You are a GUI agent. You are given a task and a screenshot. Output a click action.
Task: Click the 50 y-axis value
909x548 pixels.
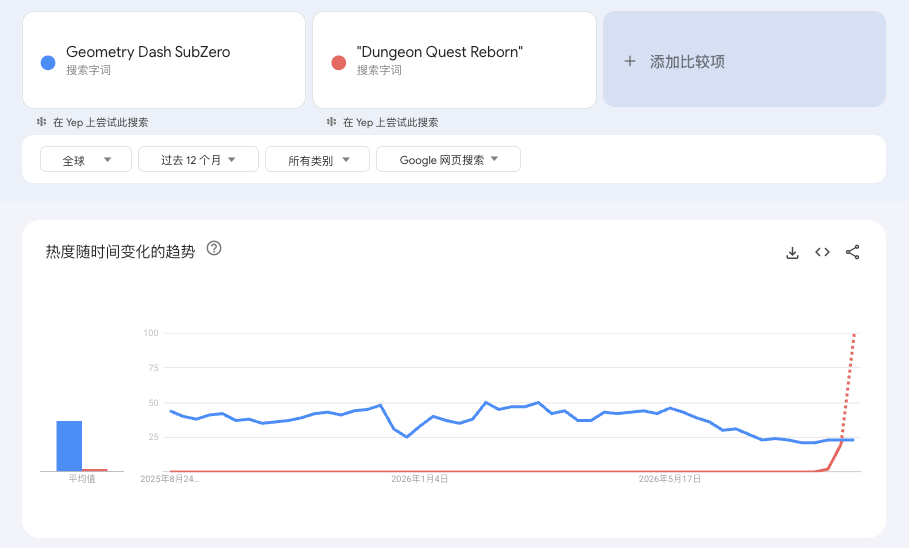[x=153, y=402]
